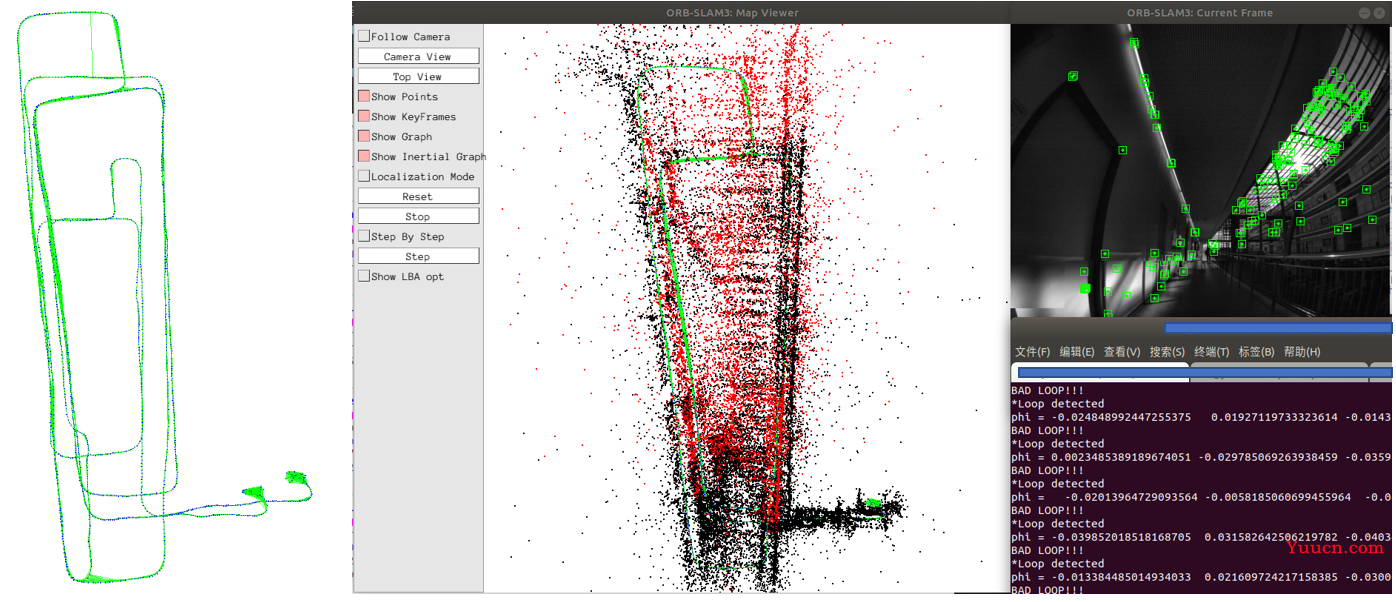
Task: Click terminal line phi = 0.0023485389189674051
Action: 1201,457
